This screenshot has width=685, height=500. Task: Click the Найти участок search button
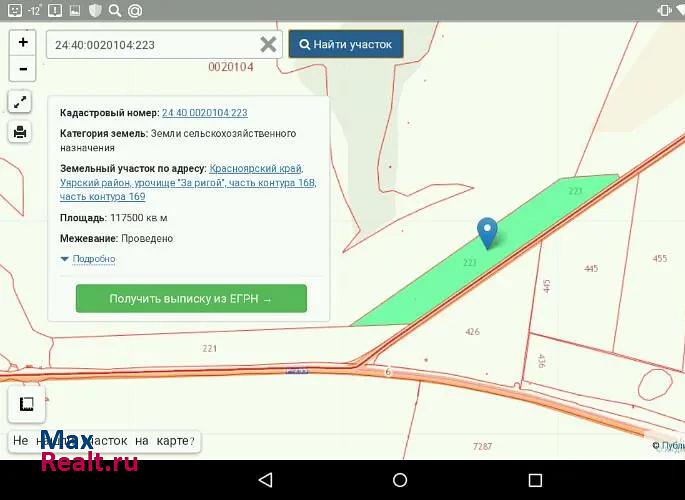tap(346, 45)
